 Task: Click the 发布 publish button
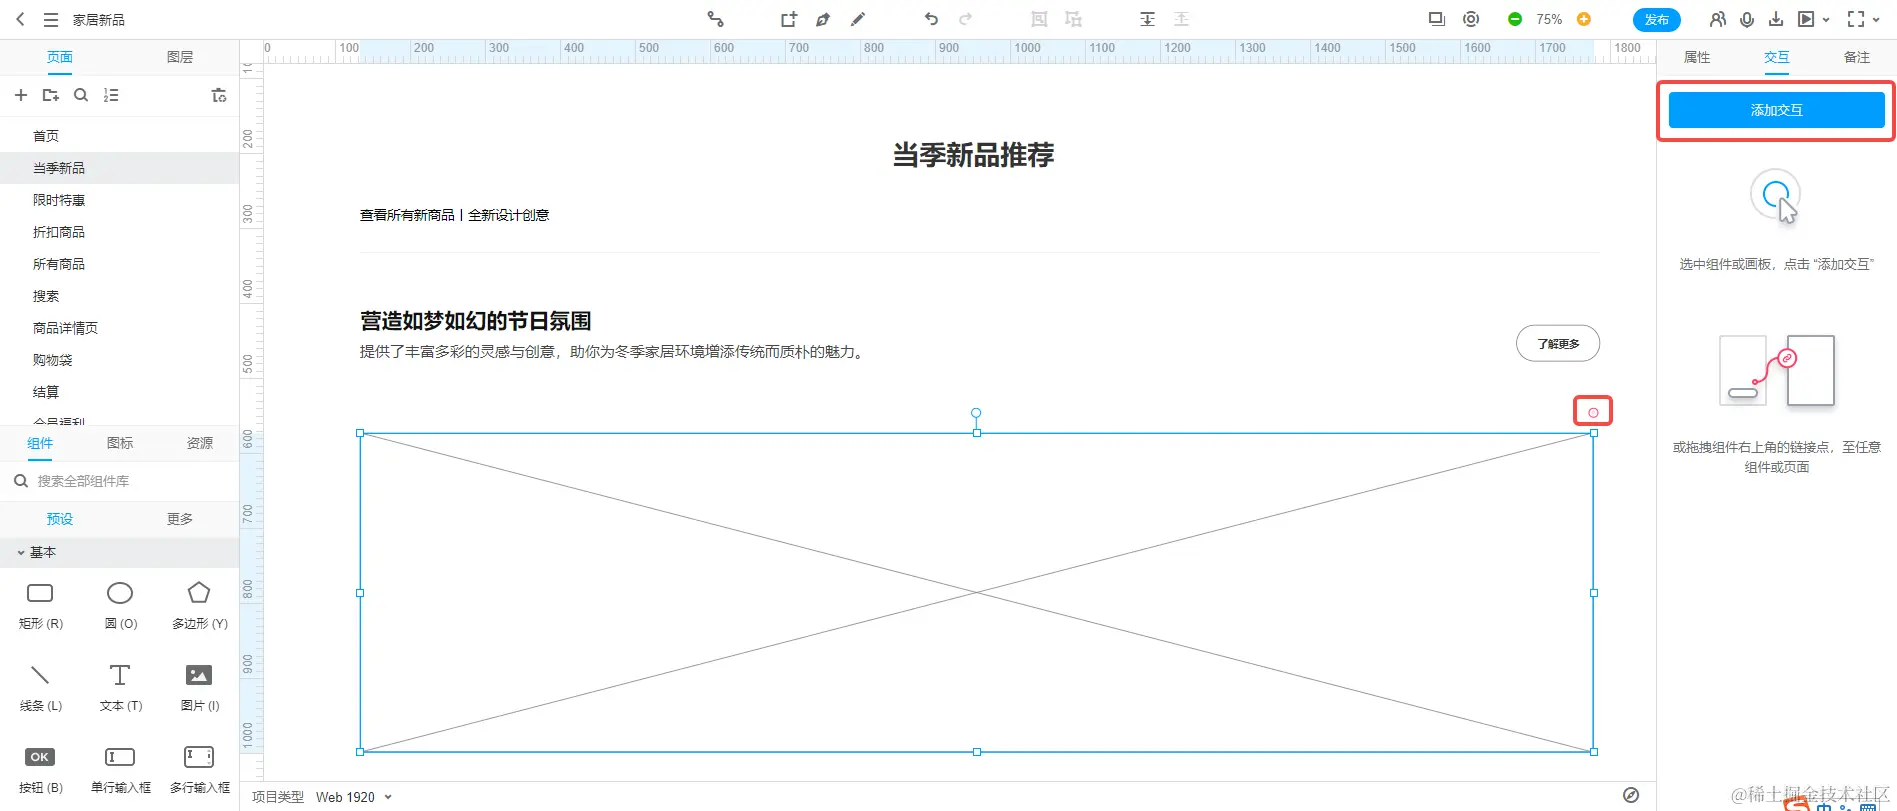click(1657, 19)
